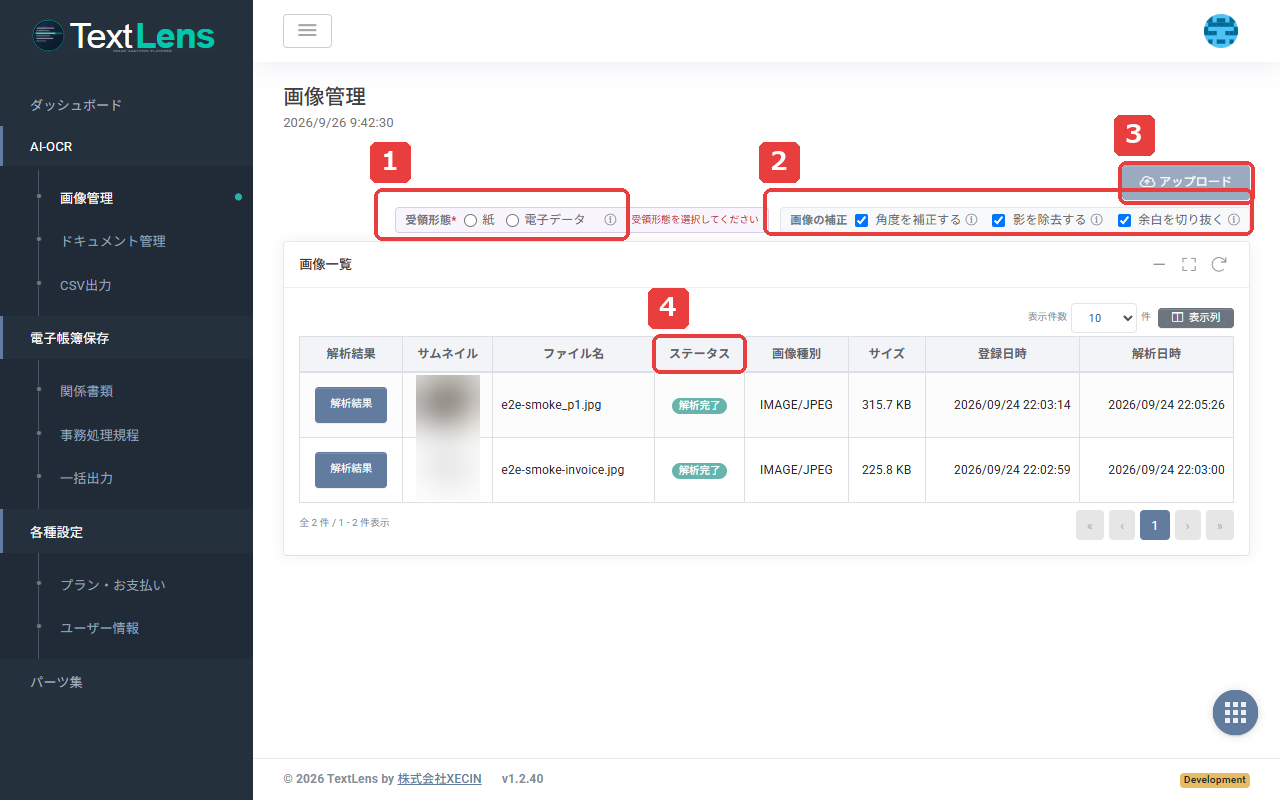Click file name e2e-smoke-invoice.jpg
This screenshot has width=1280, height=800.
563,470
